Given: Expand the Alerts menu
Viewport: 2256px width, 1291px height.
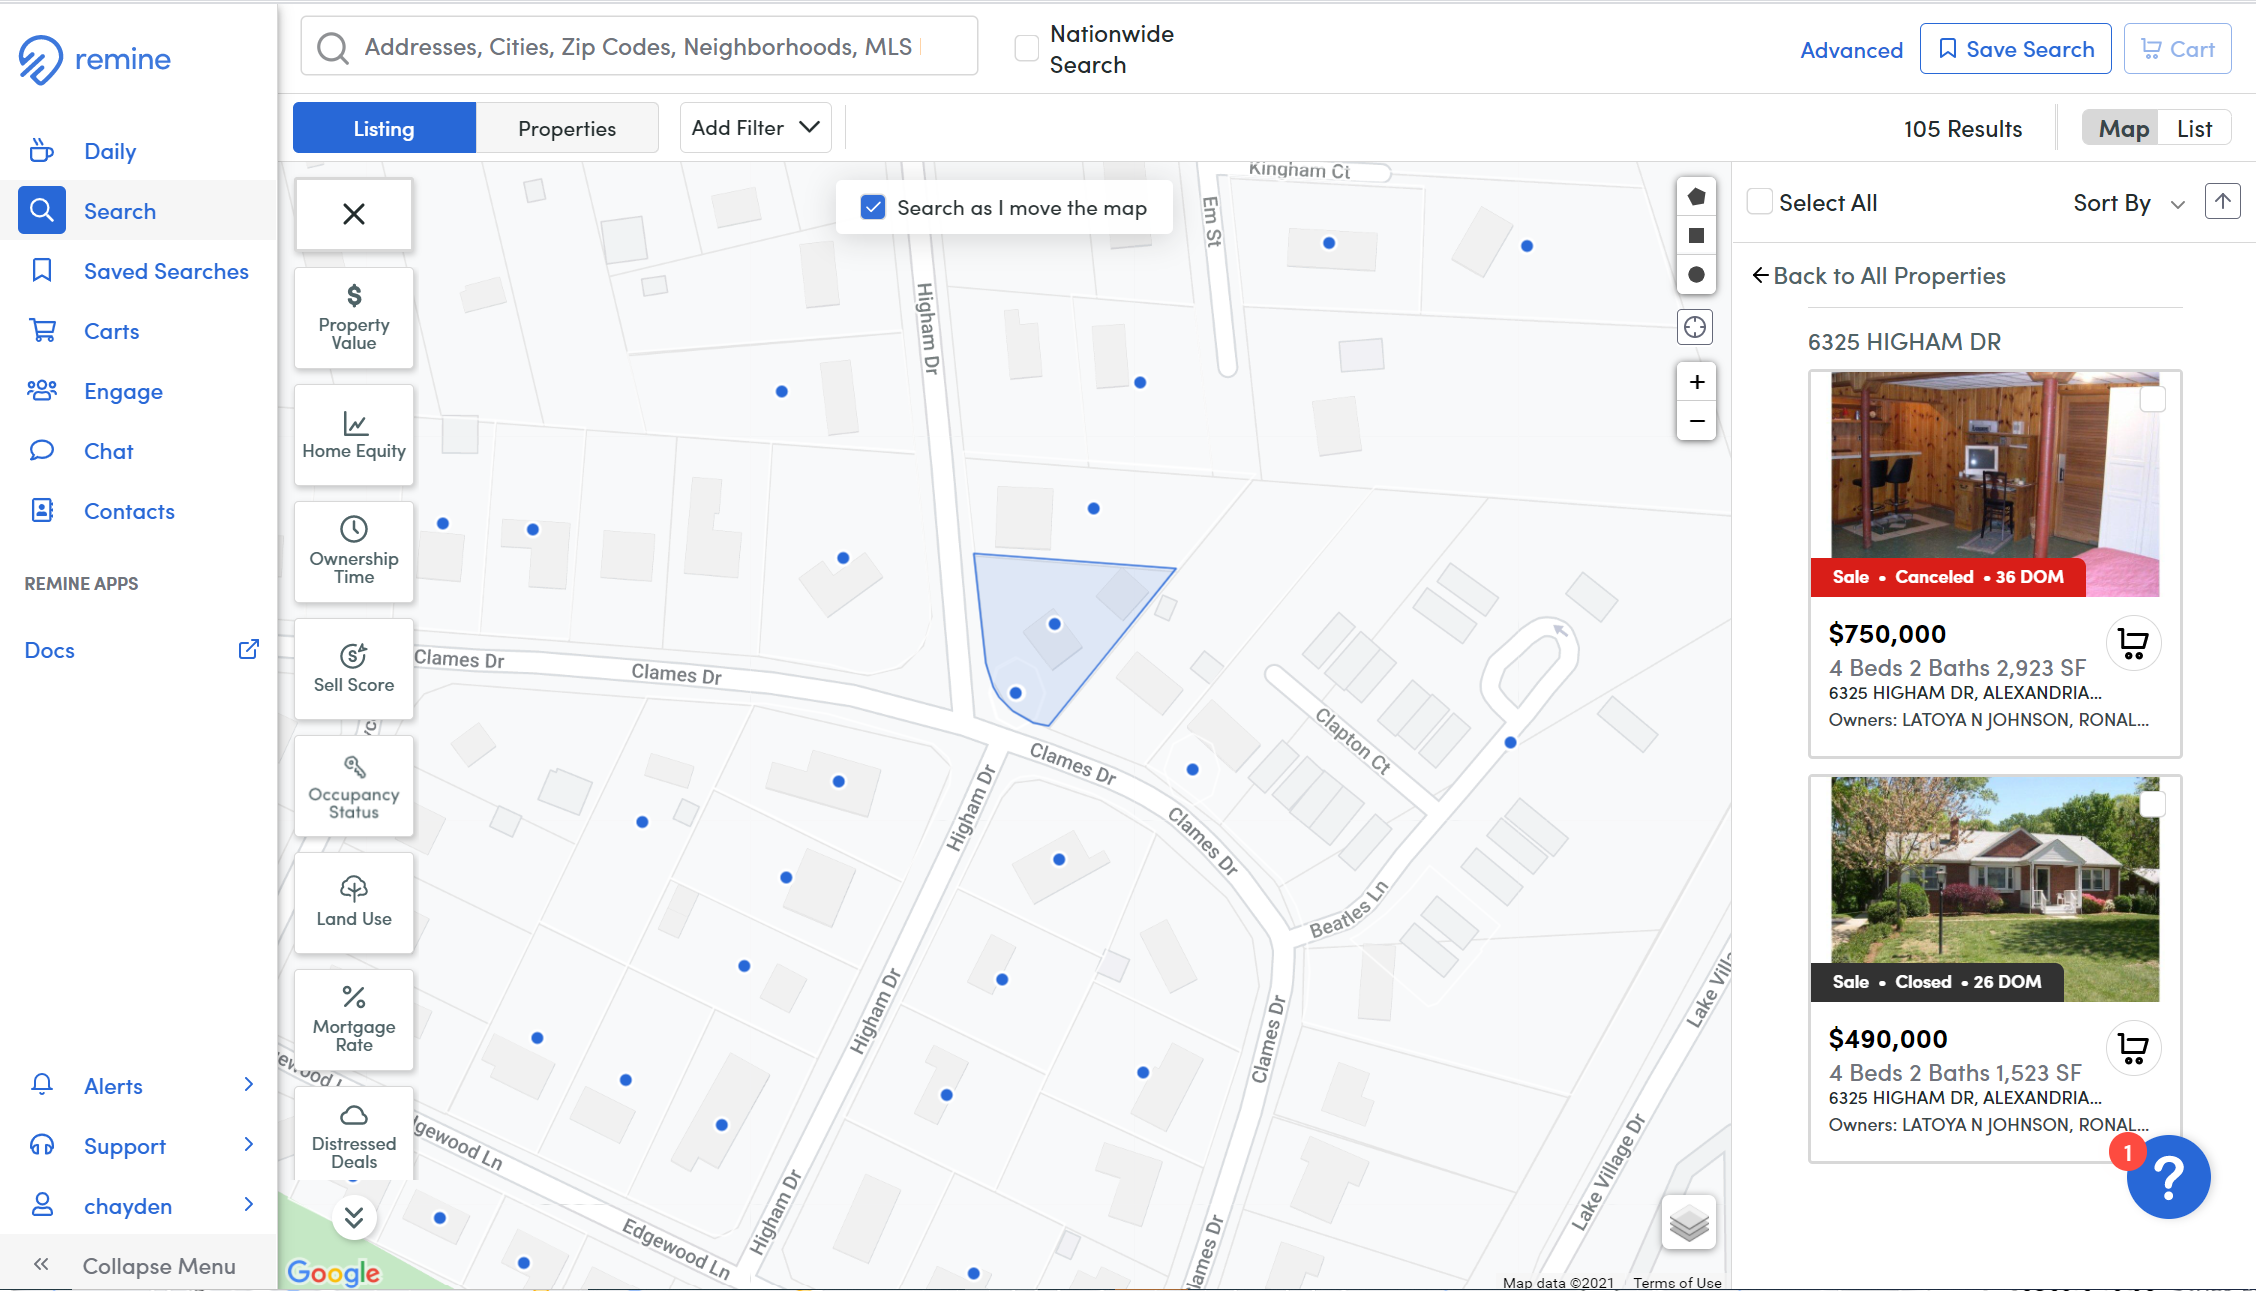Looking at the screenshot, I should click(140, 1086).
